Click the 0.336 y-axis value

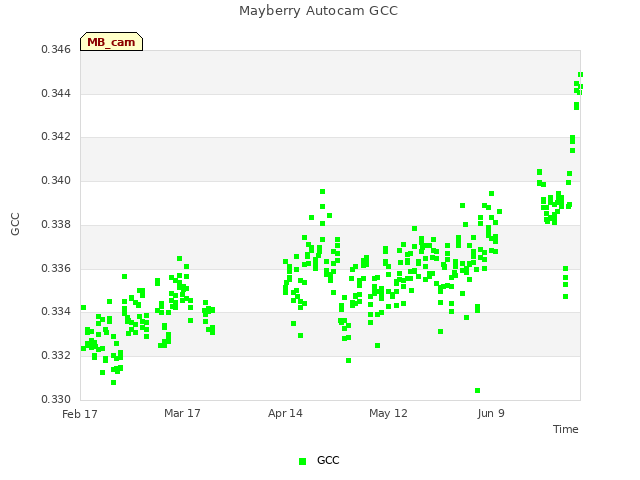coord(56,269)
